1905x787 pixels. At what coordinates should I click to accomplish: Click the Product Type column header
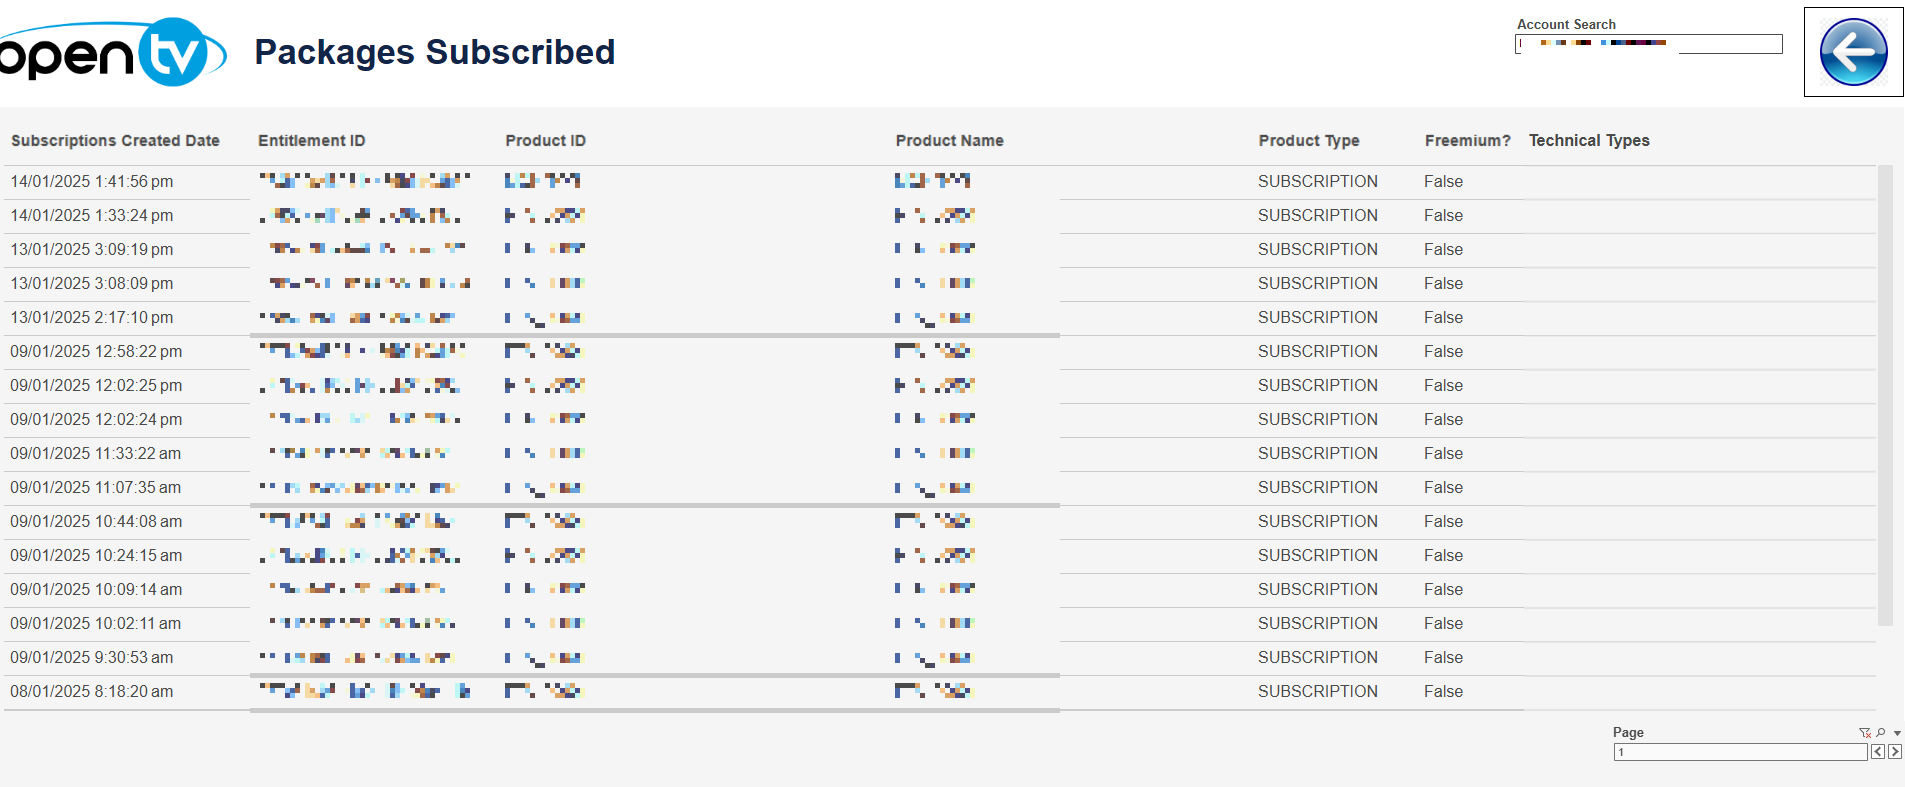[1308, 141]
